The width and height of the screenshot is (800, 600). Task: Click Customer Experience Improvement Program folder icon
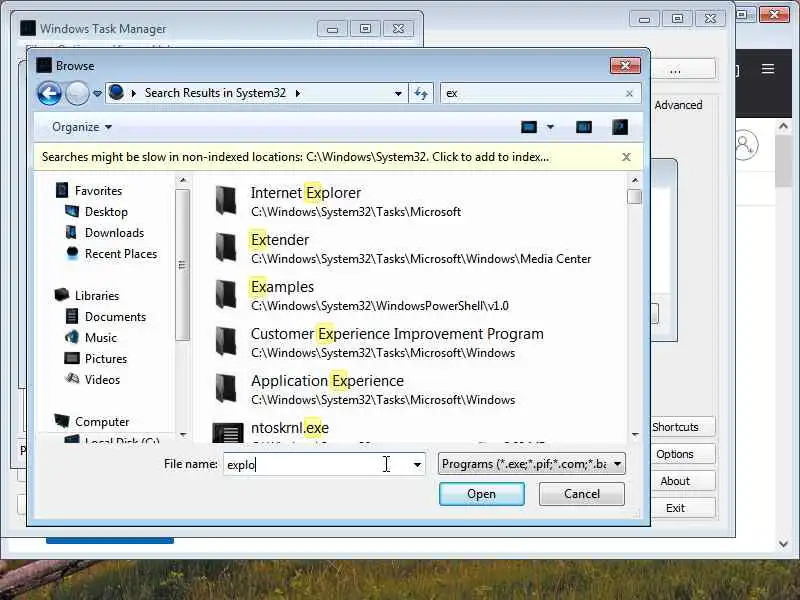[226, 341]
